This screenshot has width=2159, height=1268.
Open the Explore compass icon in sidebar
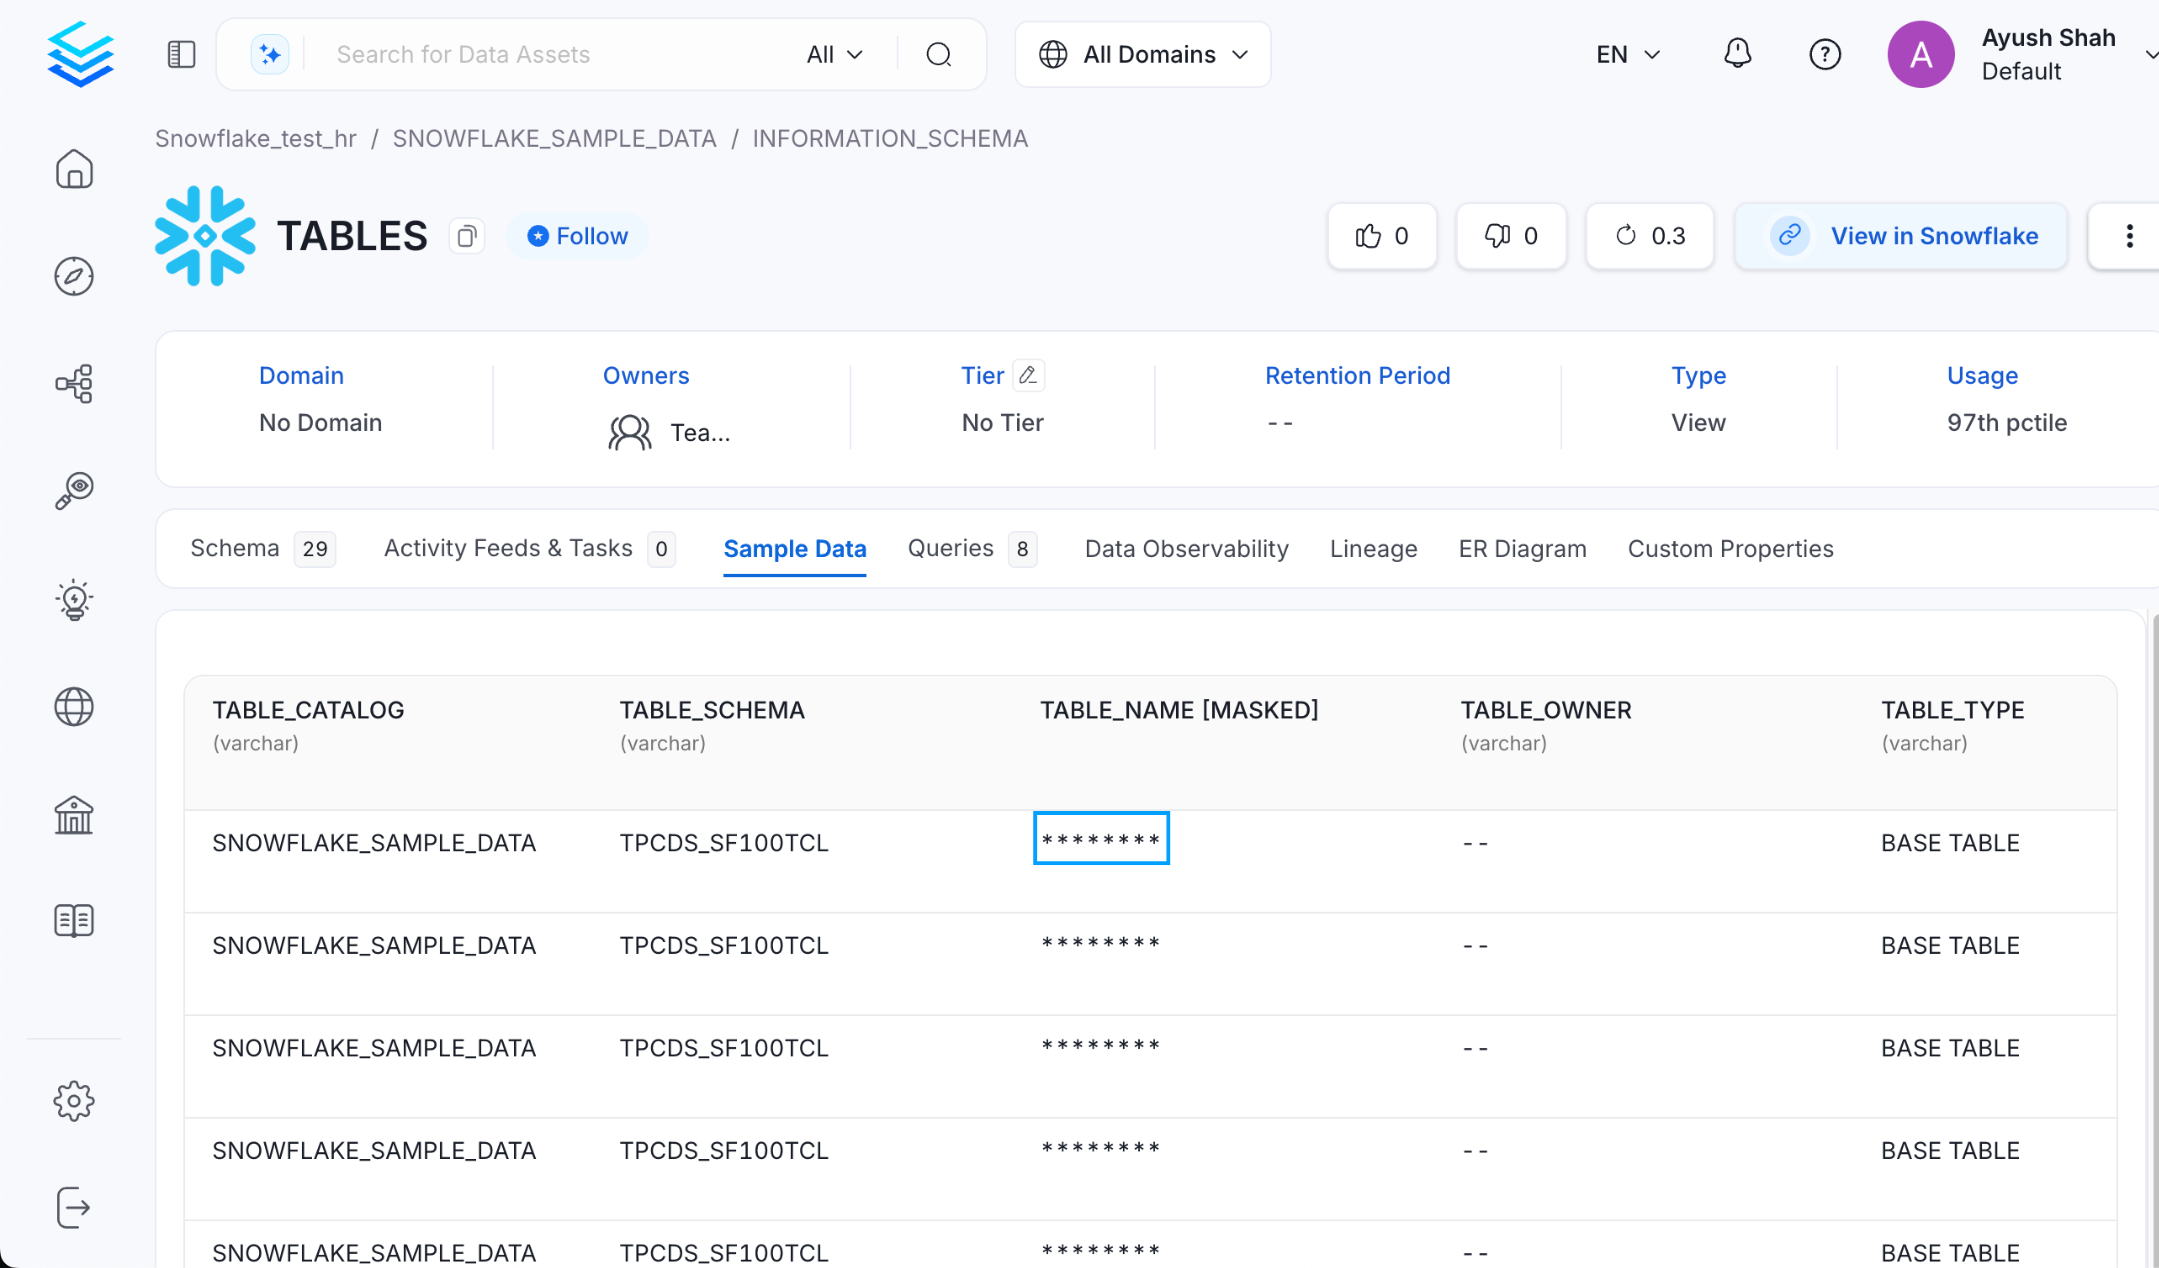click(74, 276)
